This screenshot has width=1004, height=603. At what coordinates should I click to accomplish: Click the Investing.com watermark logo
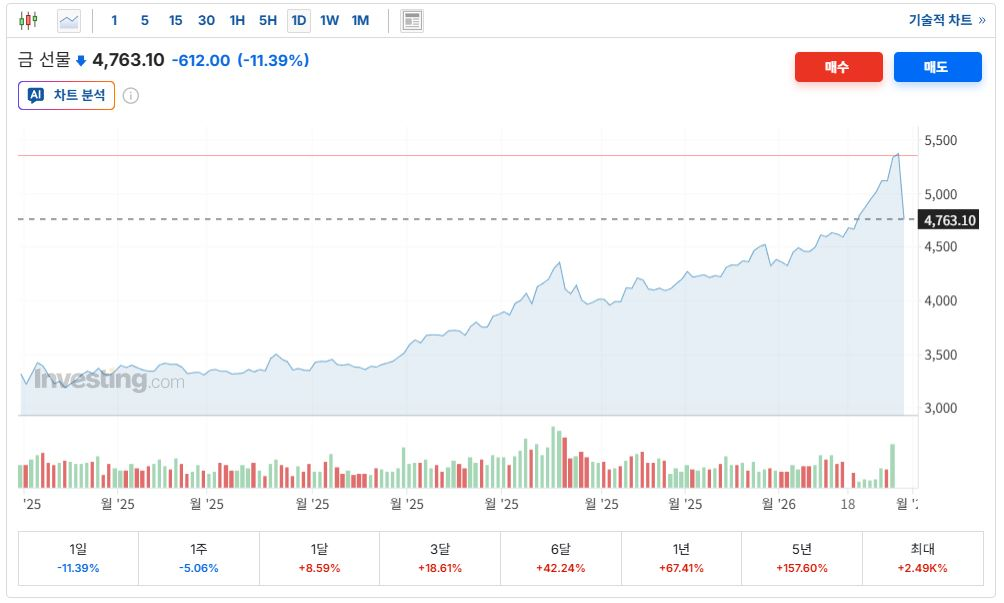(x=110, y=380)
